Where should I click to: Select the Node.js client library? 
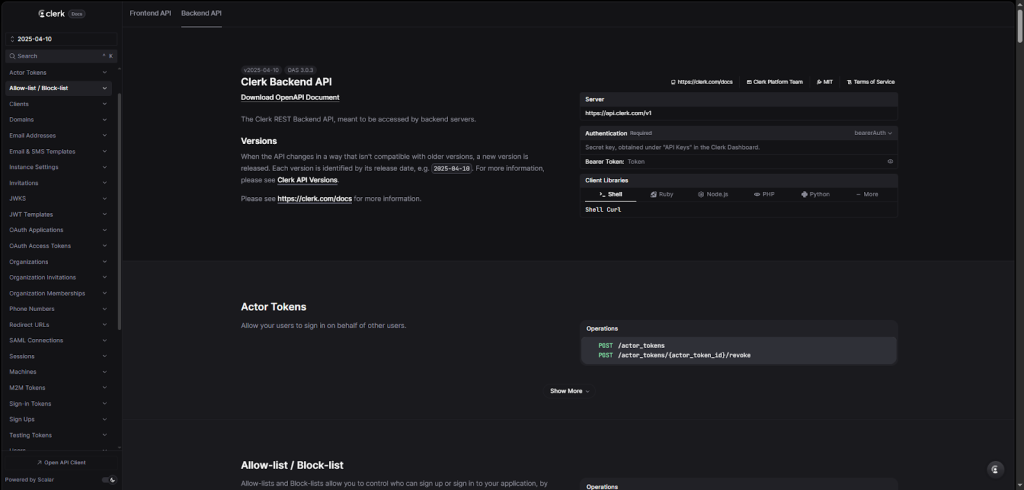coord(714,194)
